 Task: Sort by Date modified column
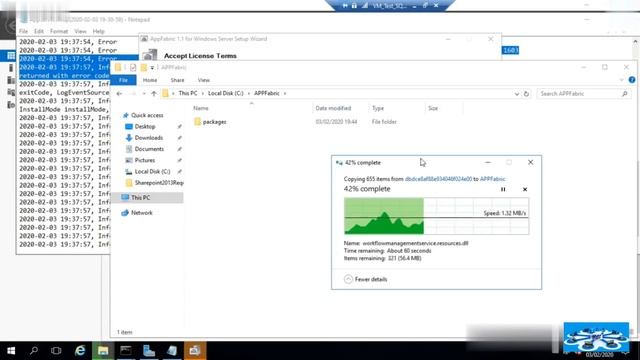[333, 108]
